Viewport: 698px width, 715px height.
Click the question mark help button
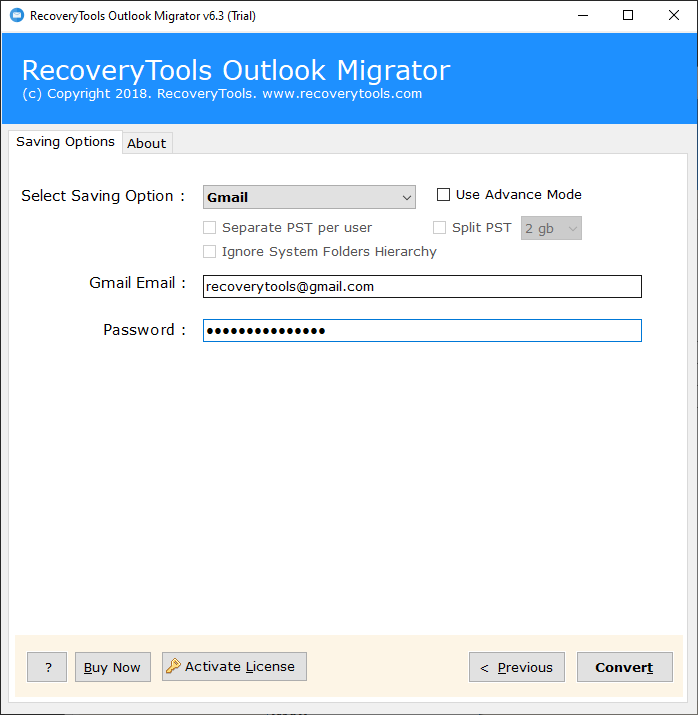[x=47, y=667]
